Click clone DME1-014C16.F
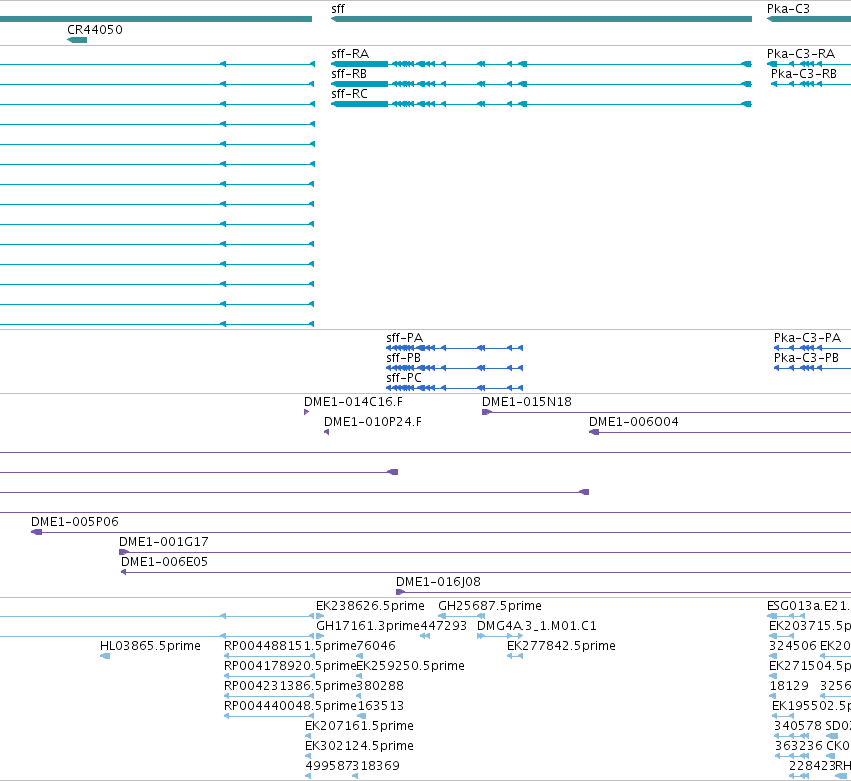 coord(307,412)
